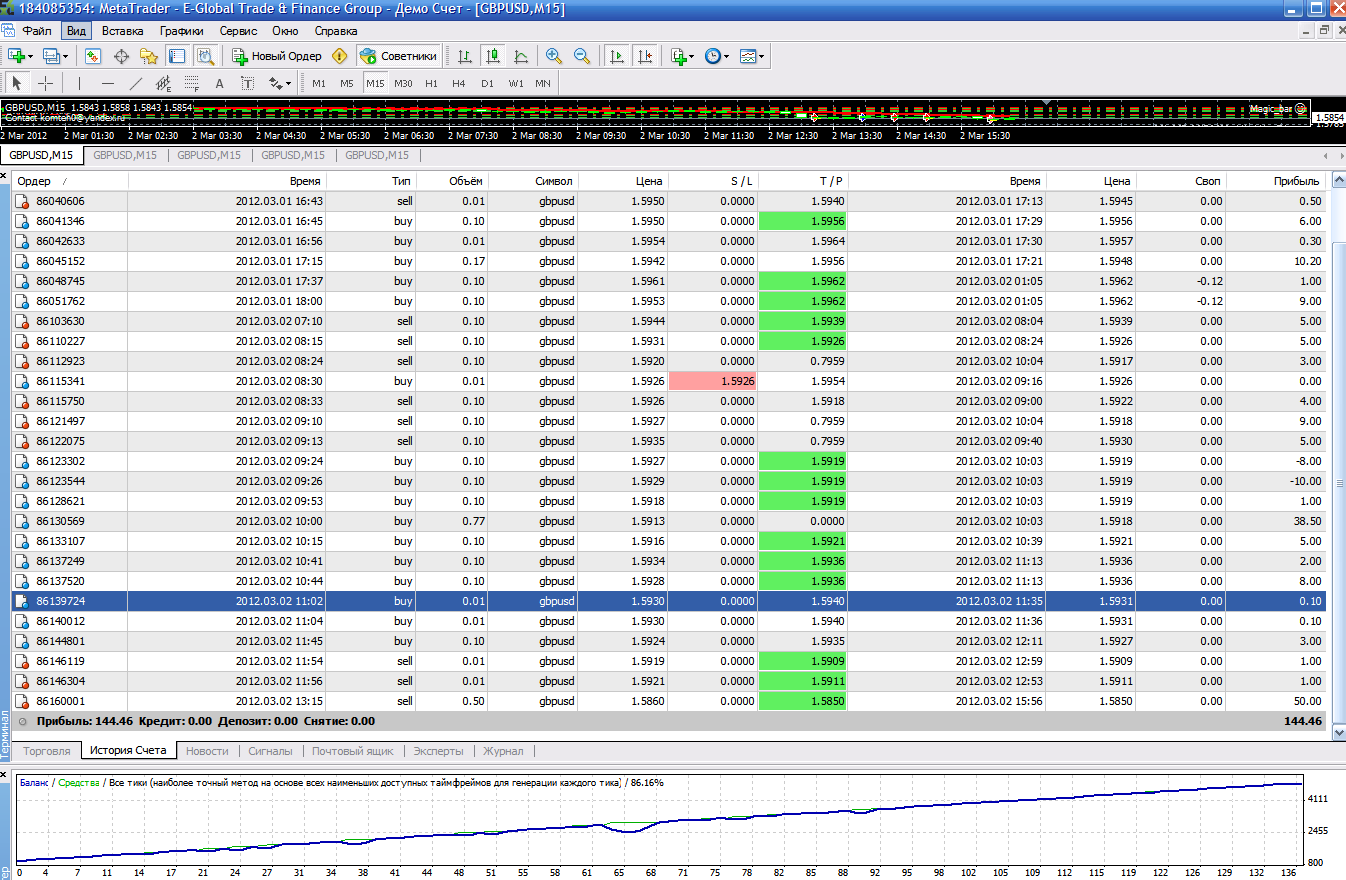Switch chart to candlesticks icon

[x=492, y=56]
